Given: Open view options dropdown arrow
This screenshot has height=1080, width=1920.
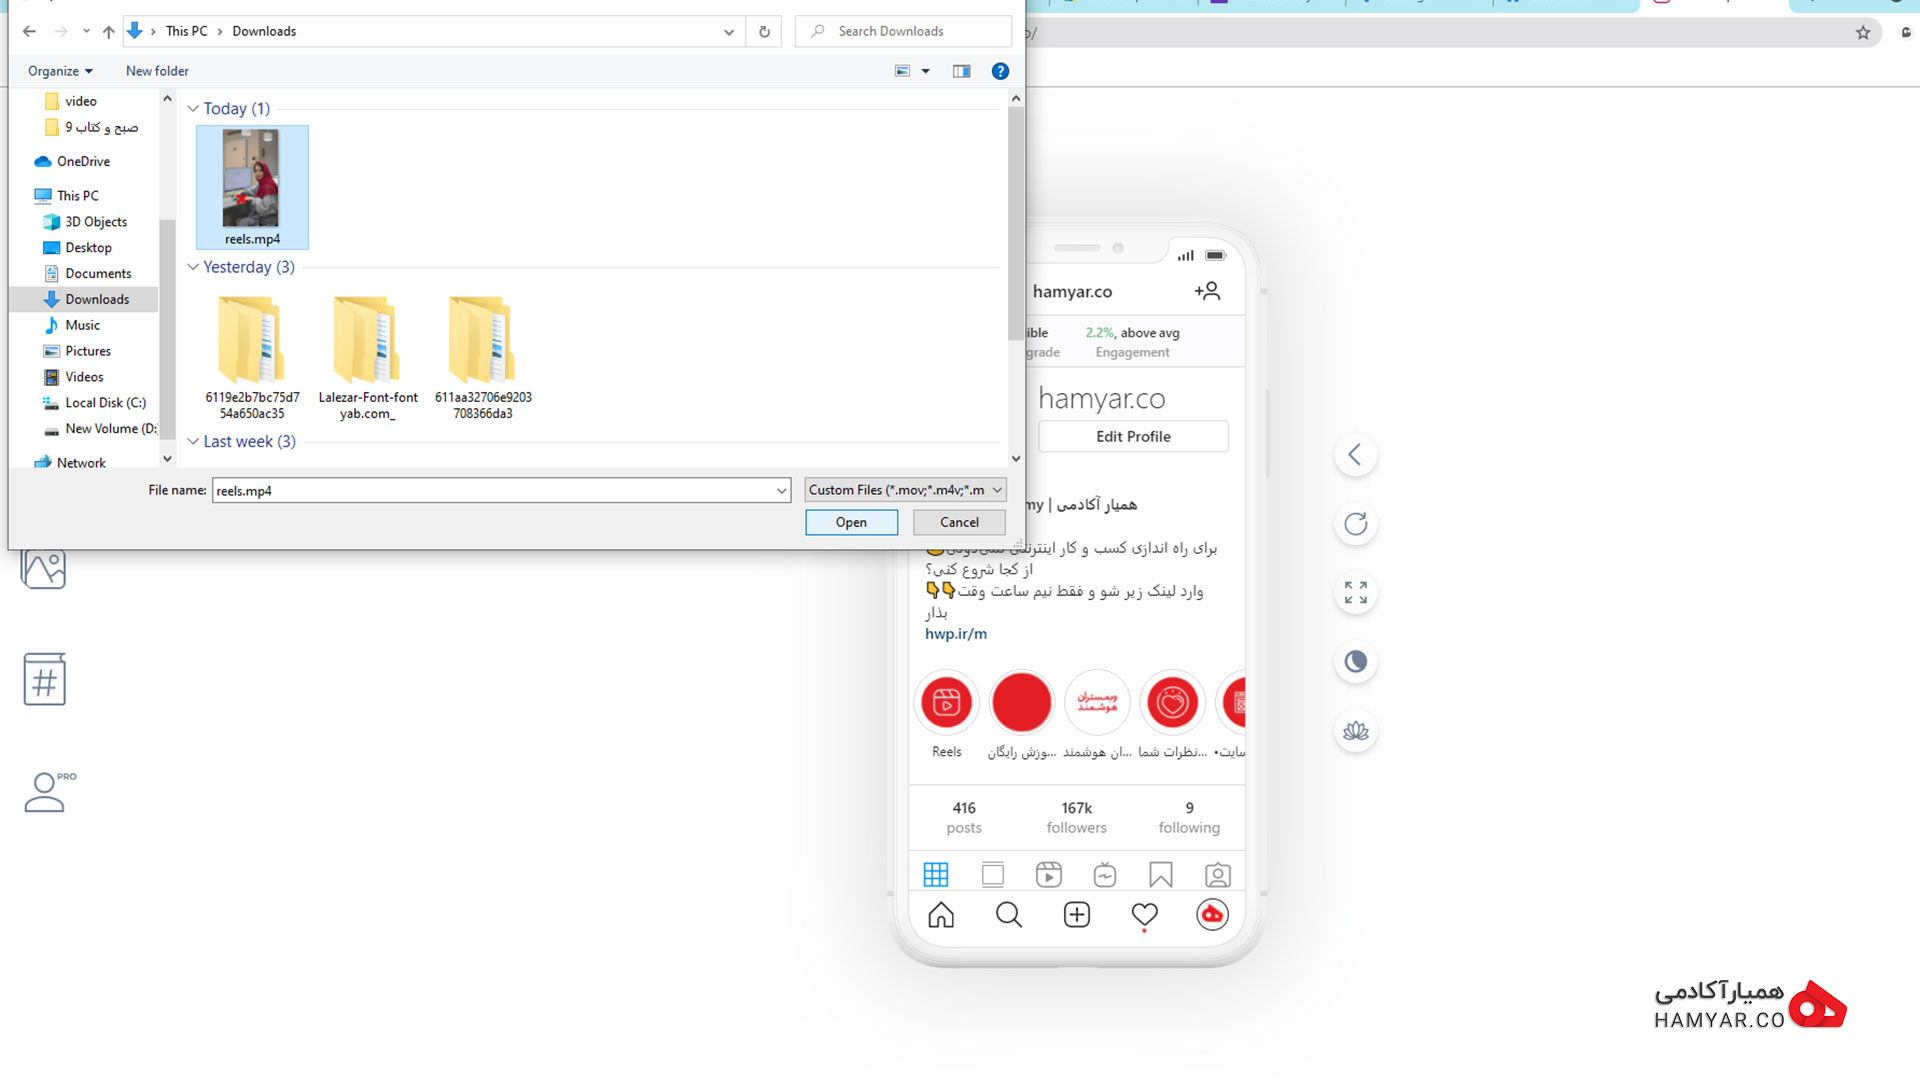Looking at the screenshot, I should 926,71.
